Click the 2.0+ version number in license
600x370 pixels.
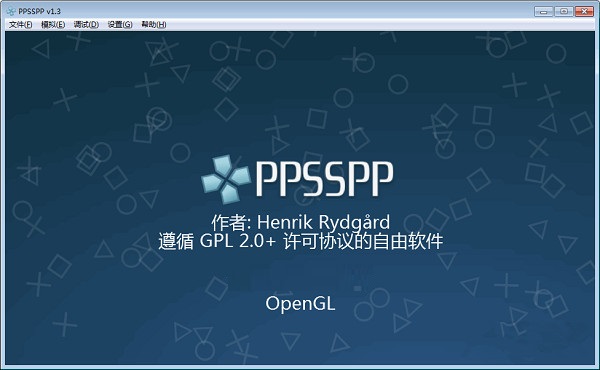coord(257,241)
